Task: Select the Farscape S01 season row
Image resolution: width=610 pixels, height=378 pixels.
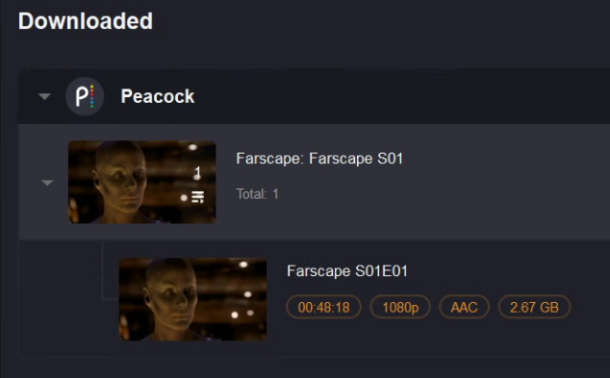Action: click(x=314, y=182)
